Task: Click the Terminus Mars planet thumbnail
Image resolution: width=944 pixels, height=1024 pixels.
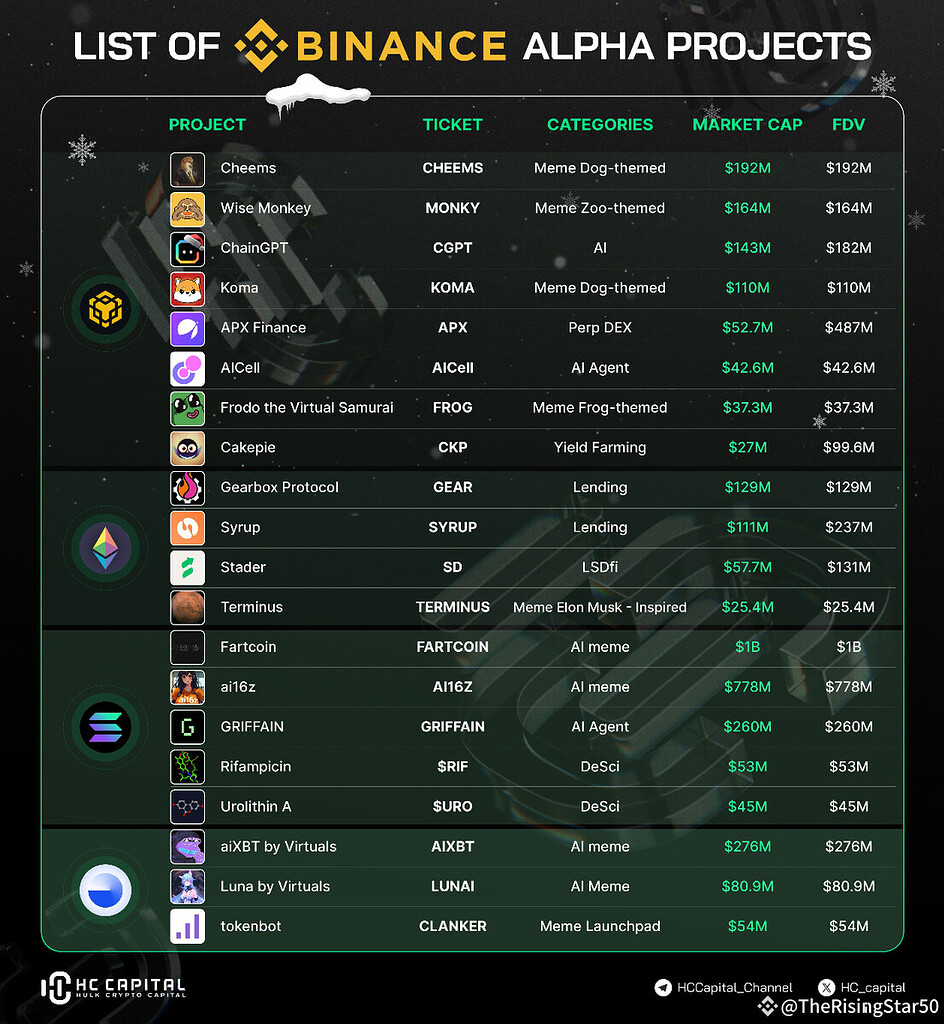Action: (187, 607)
